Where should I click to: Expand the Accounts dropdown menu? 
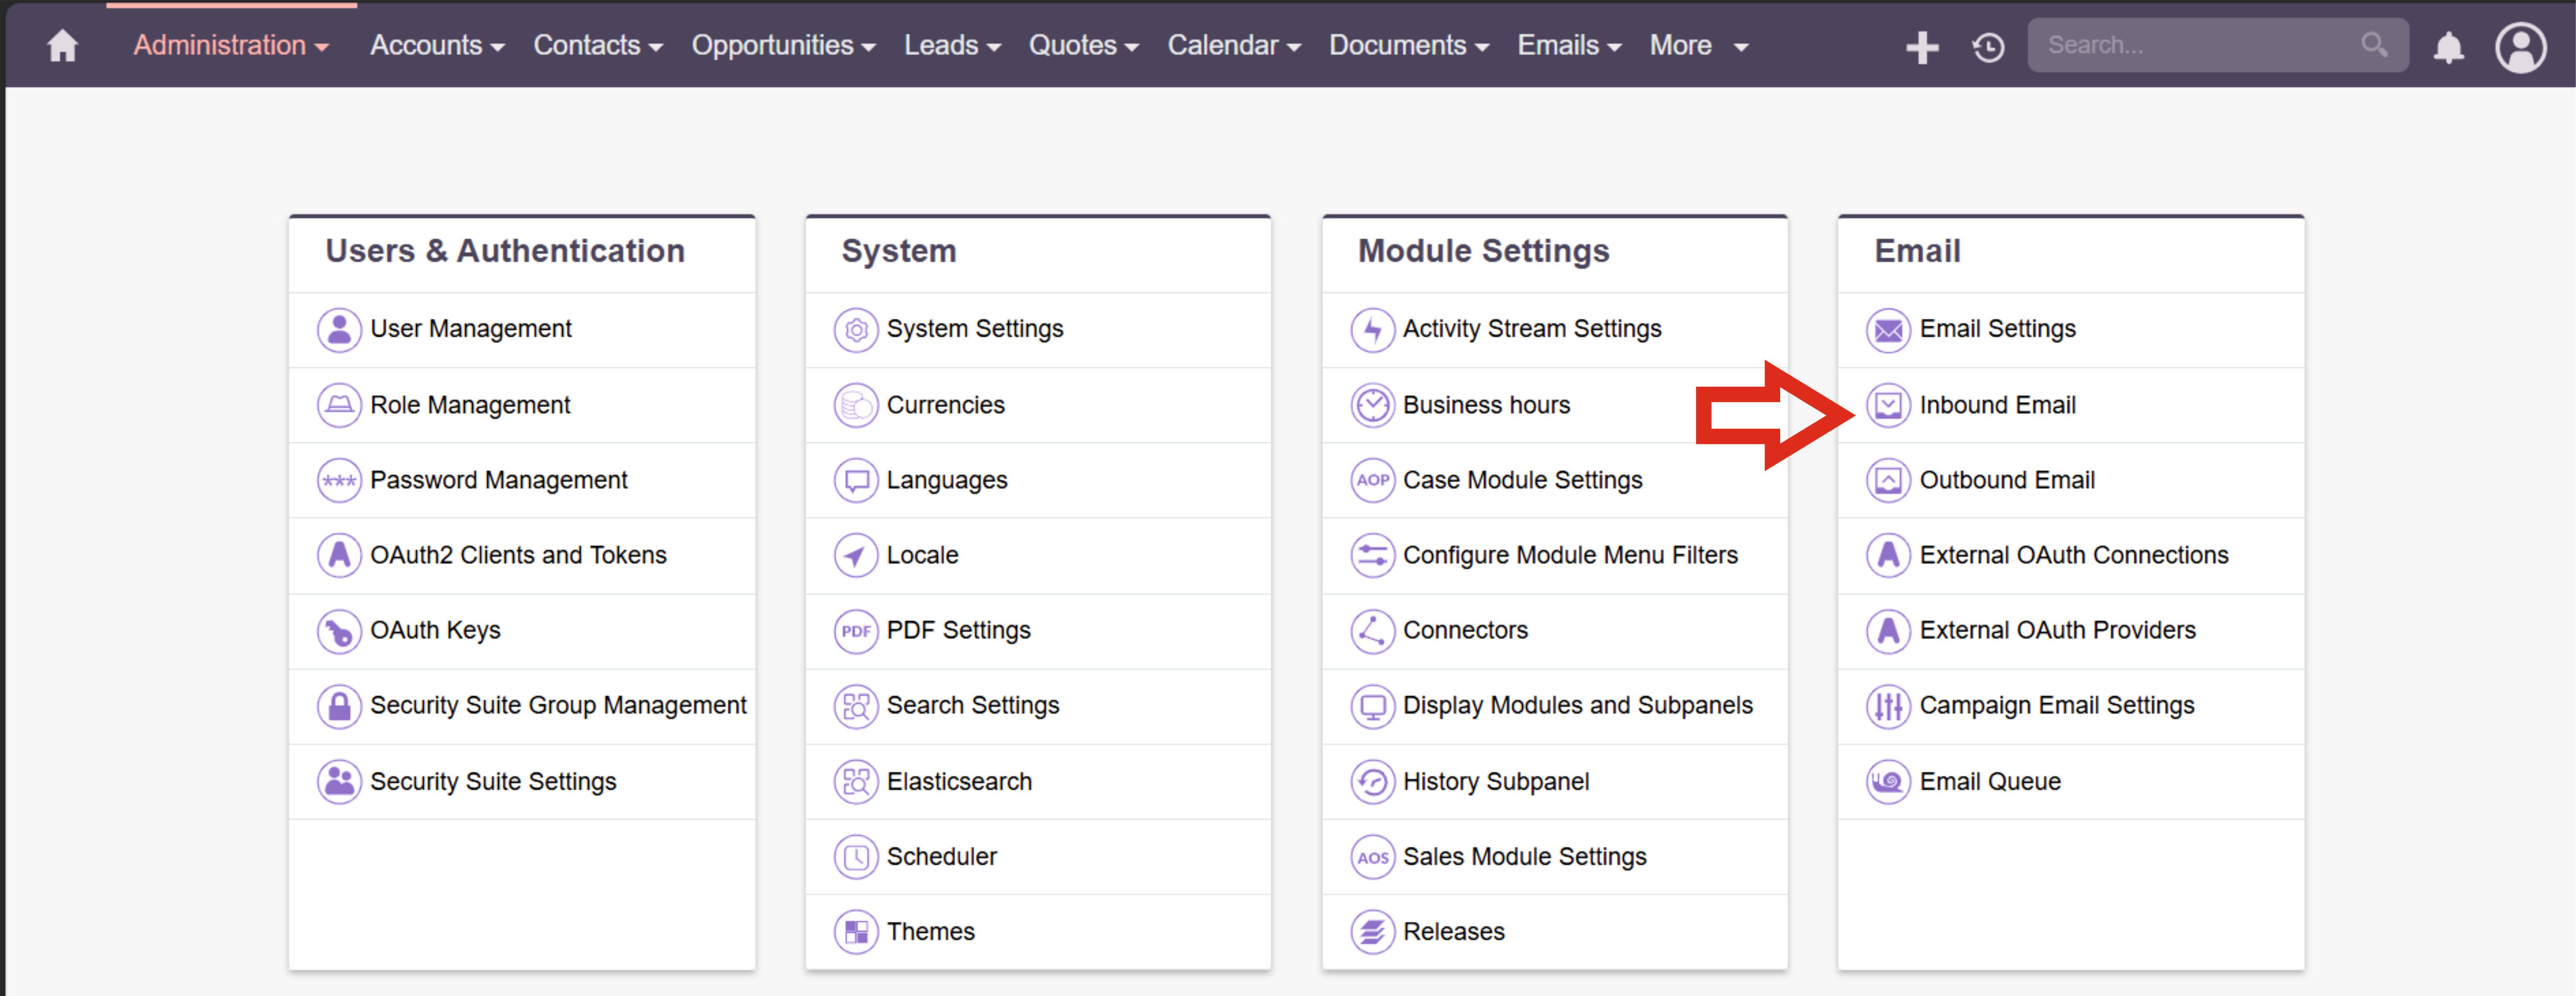click(437, 46)
